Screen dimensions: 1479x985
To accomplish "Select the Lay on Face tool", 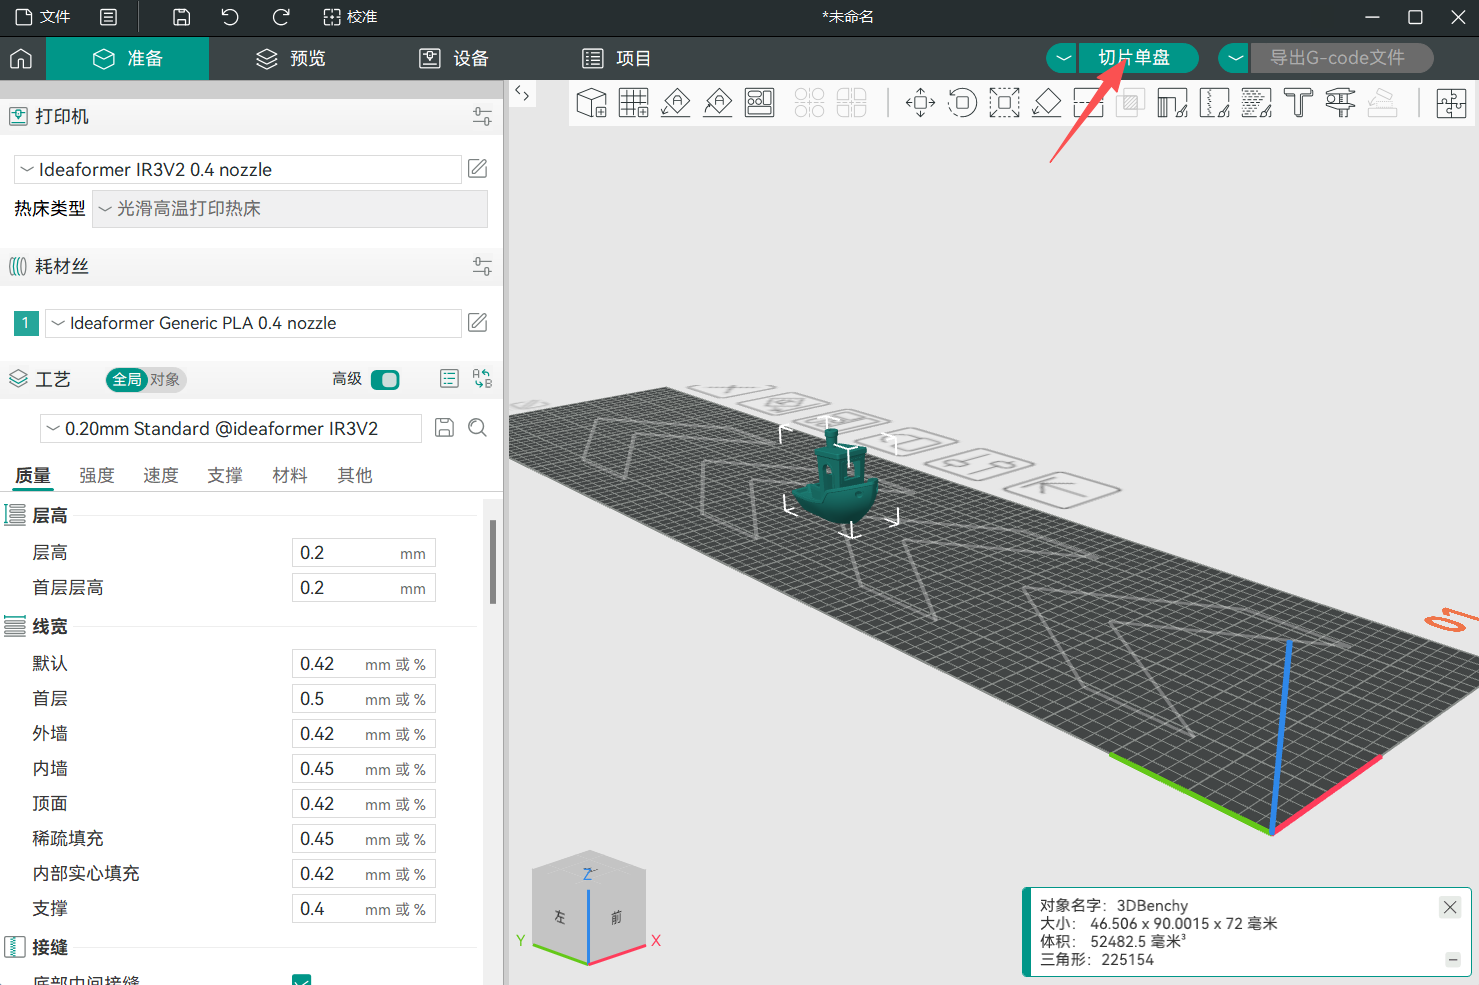I will click(1046, 103).
